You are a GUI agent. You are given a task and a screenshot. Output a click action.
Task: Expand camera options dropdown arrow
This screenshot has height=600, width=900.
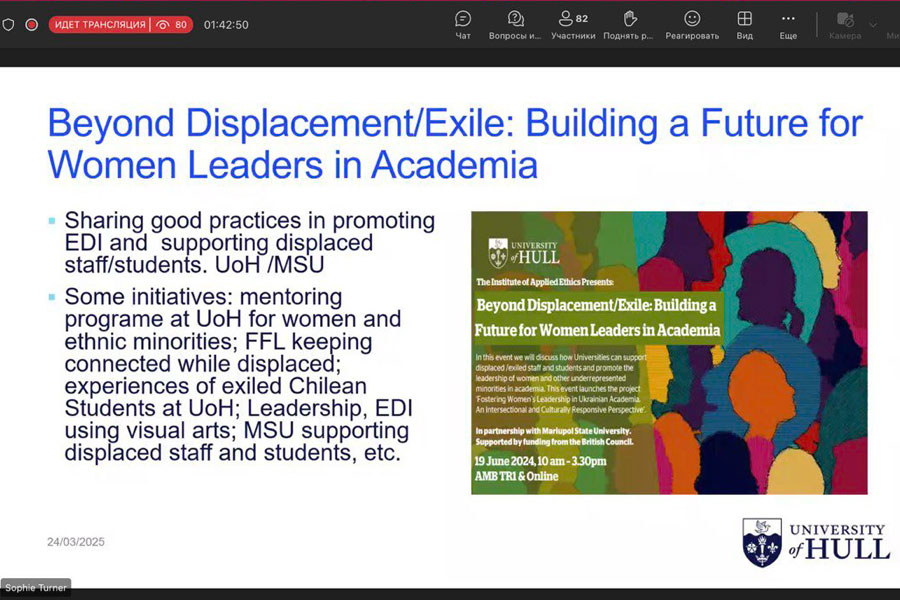[x=873, y=24]
